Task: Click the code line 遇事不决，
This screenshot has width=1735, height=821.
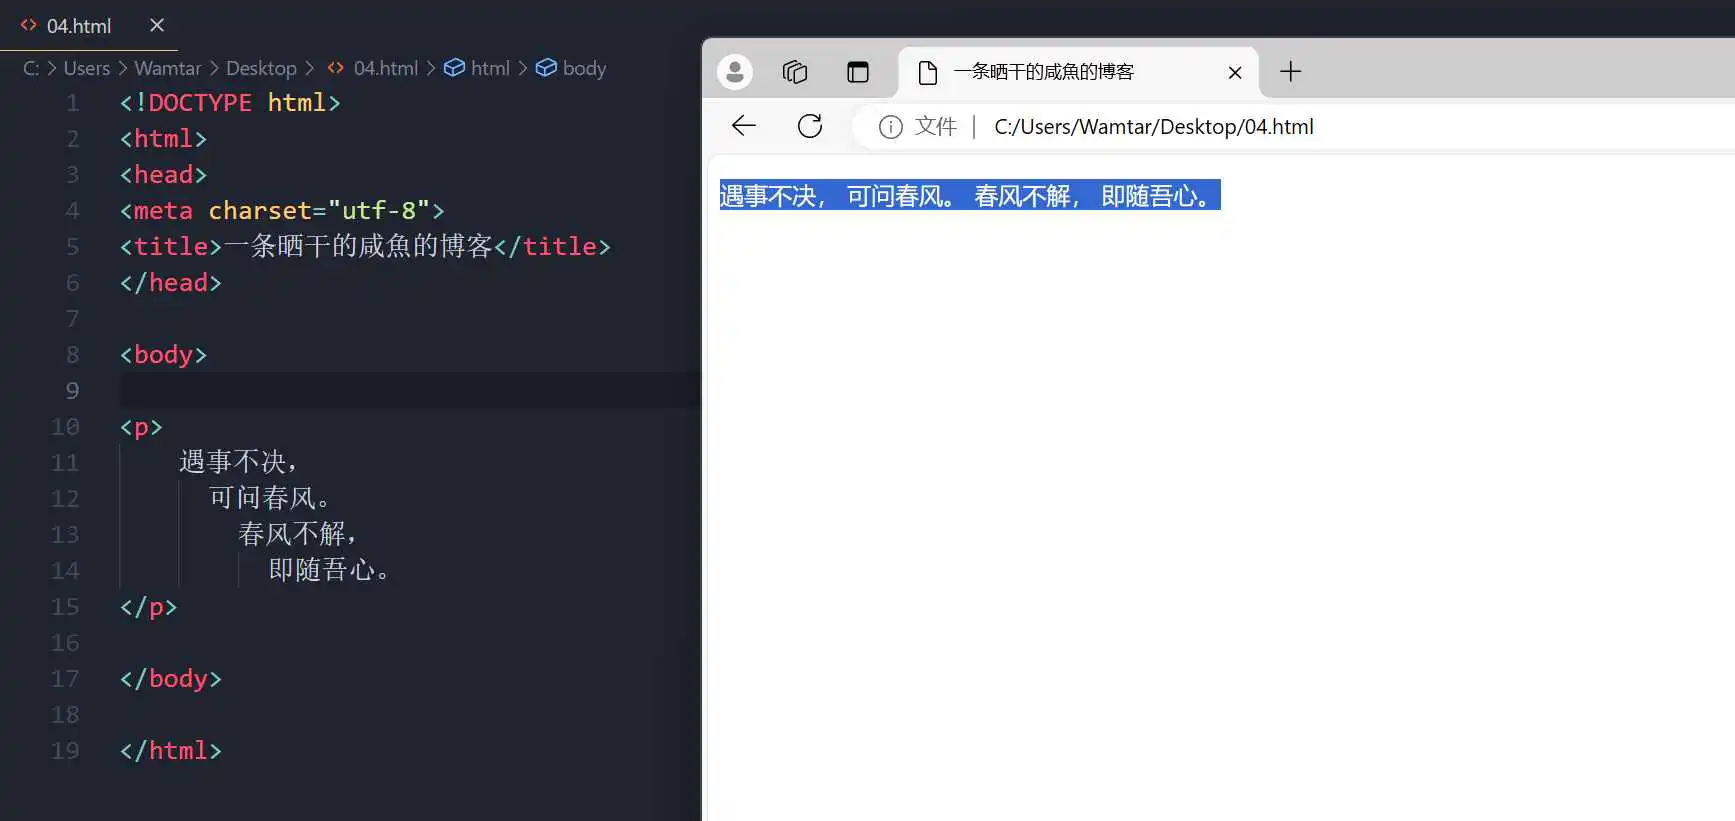Action: 238,462
